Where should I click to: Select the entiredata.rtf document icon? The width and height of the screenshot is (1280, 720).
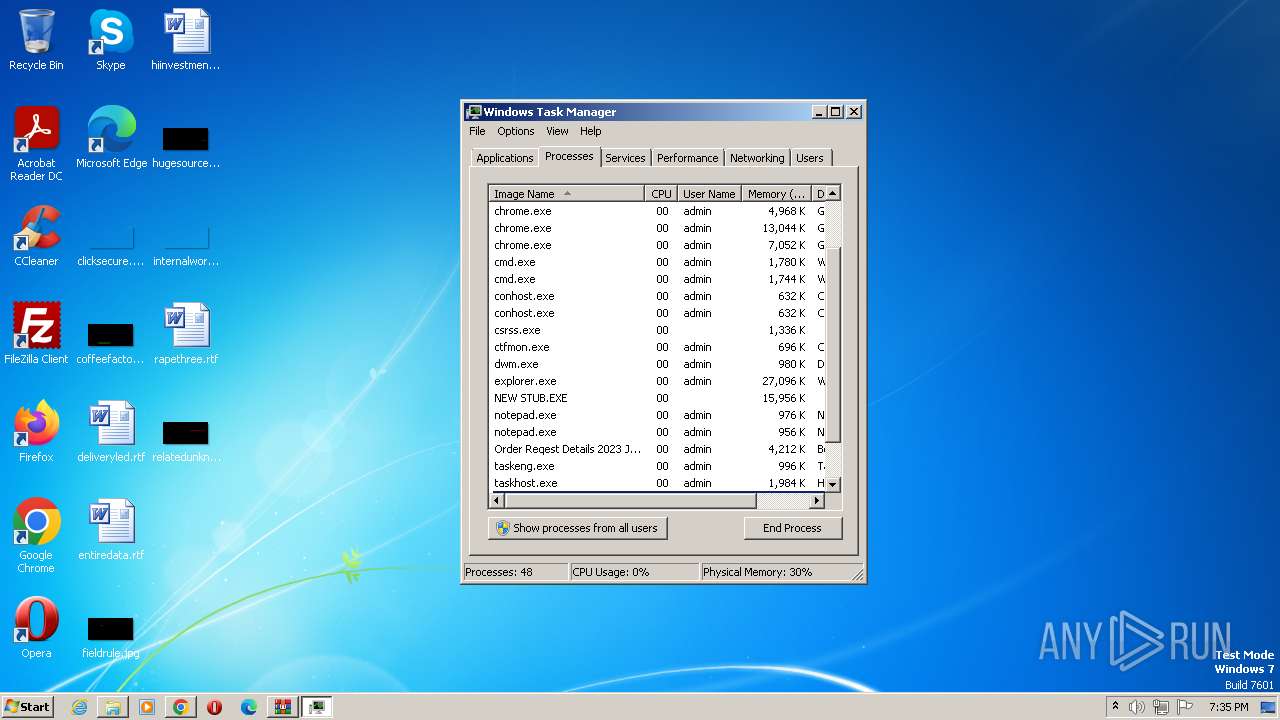point(111,530)
